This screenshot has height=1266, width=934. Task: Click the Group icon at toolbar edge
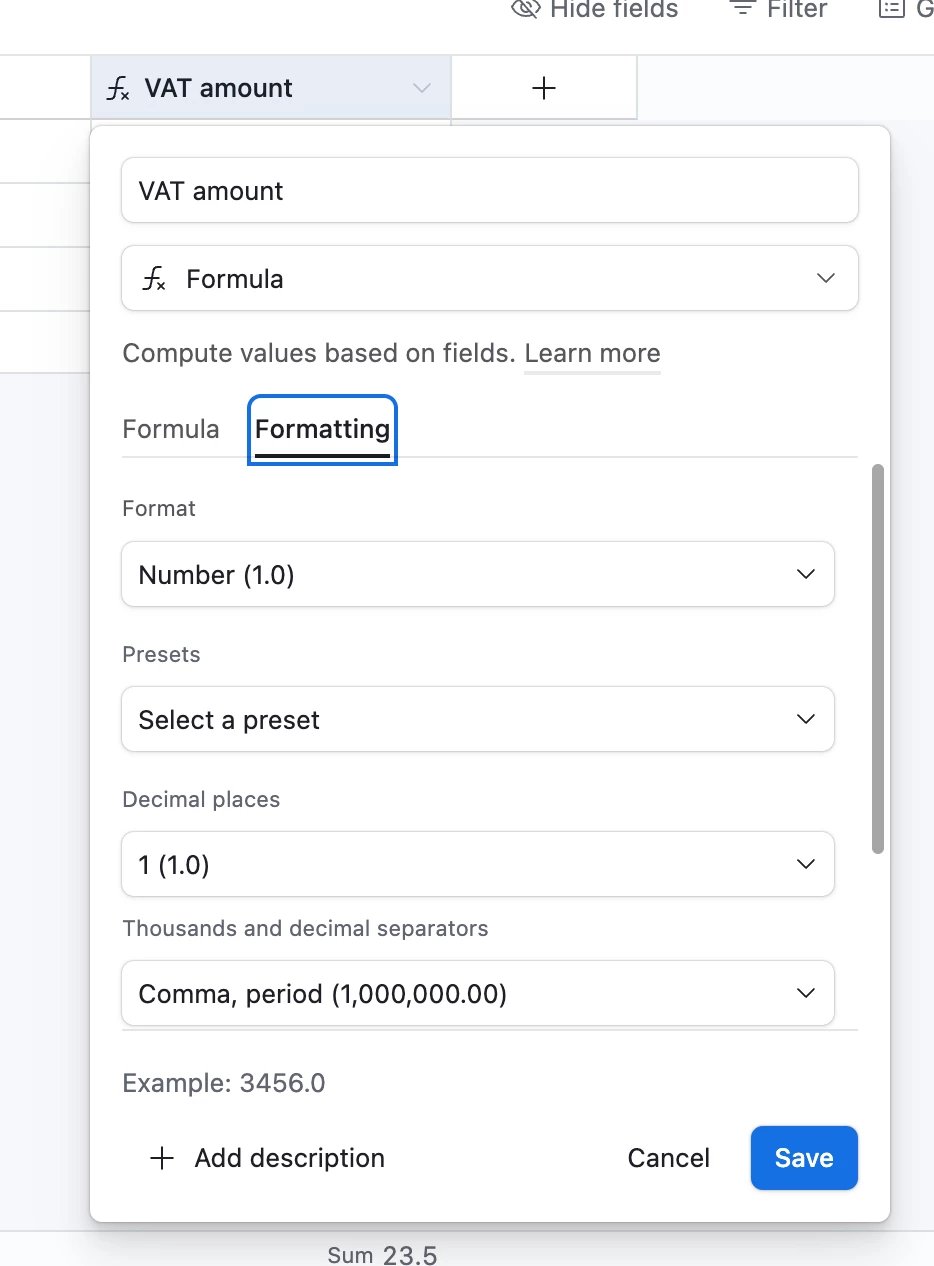coord(889,9)
